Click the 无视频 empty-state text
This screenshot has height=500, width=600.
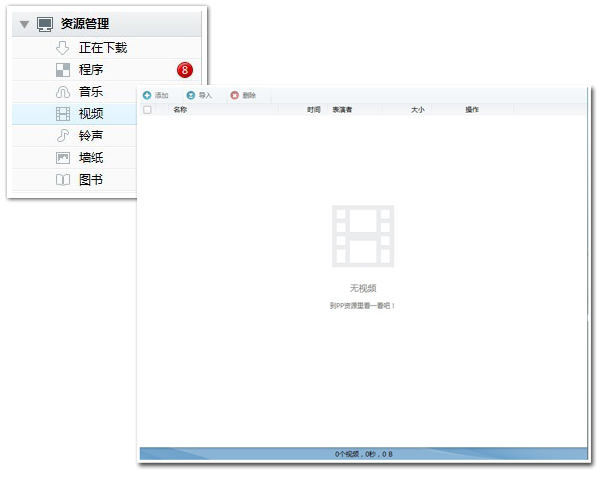pos(363,288)
